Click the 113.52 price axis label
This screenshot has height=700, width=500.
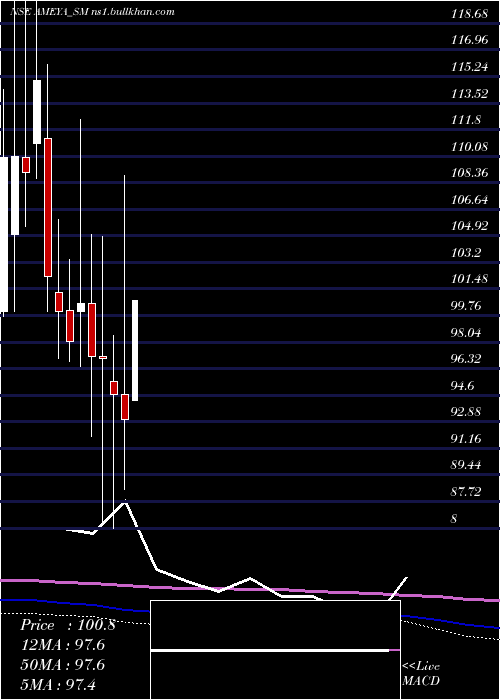[x=469, y=93]
